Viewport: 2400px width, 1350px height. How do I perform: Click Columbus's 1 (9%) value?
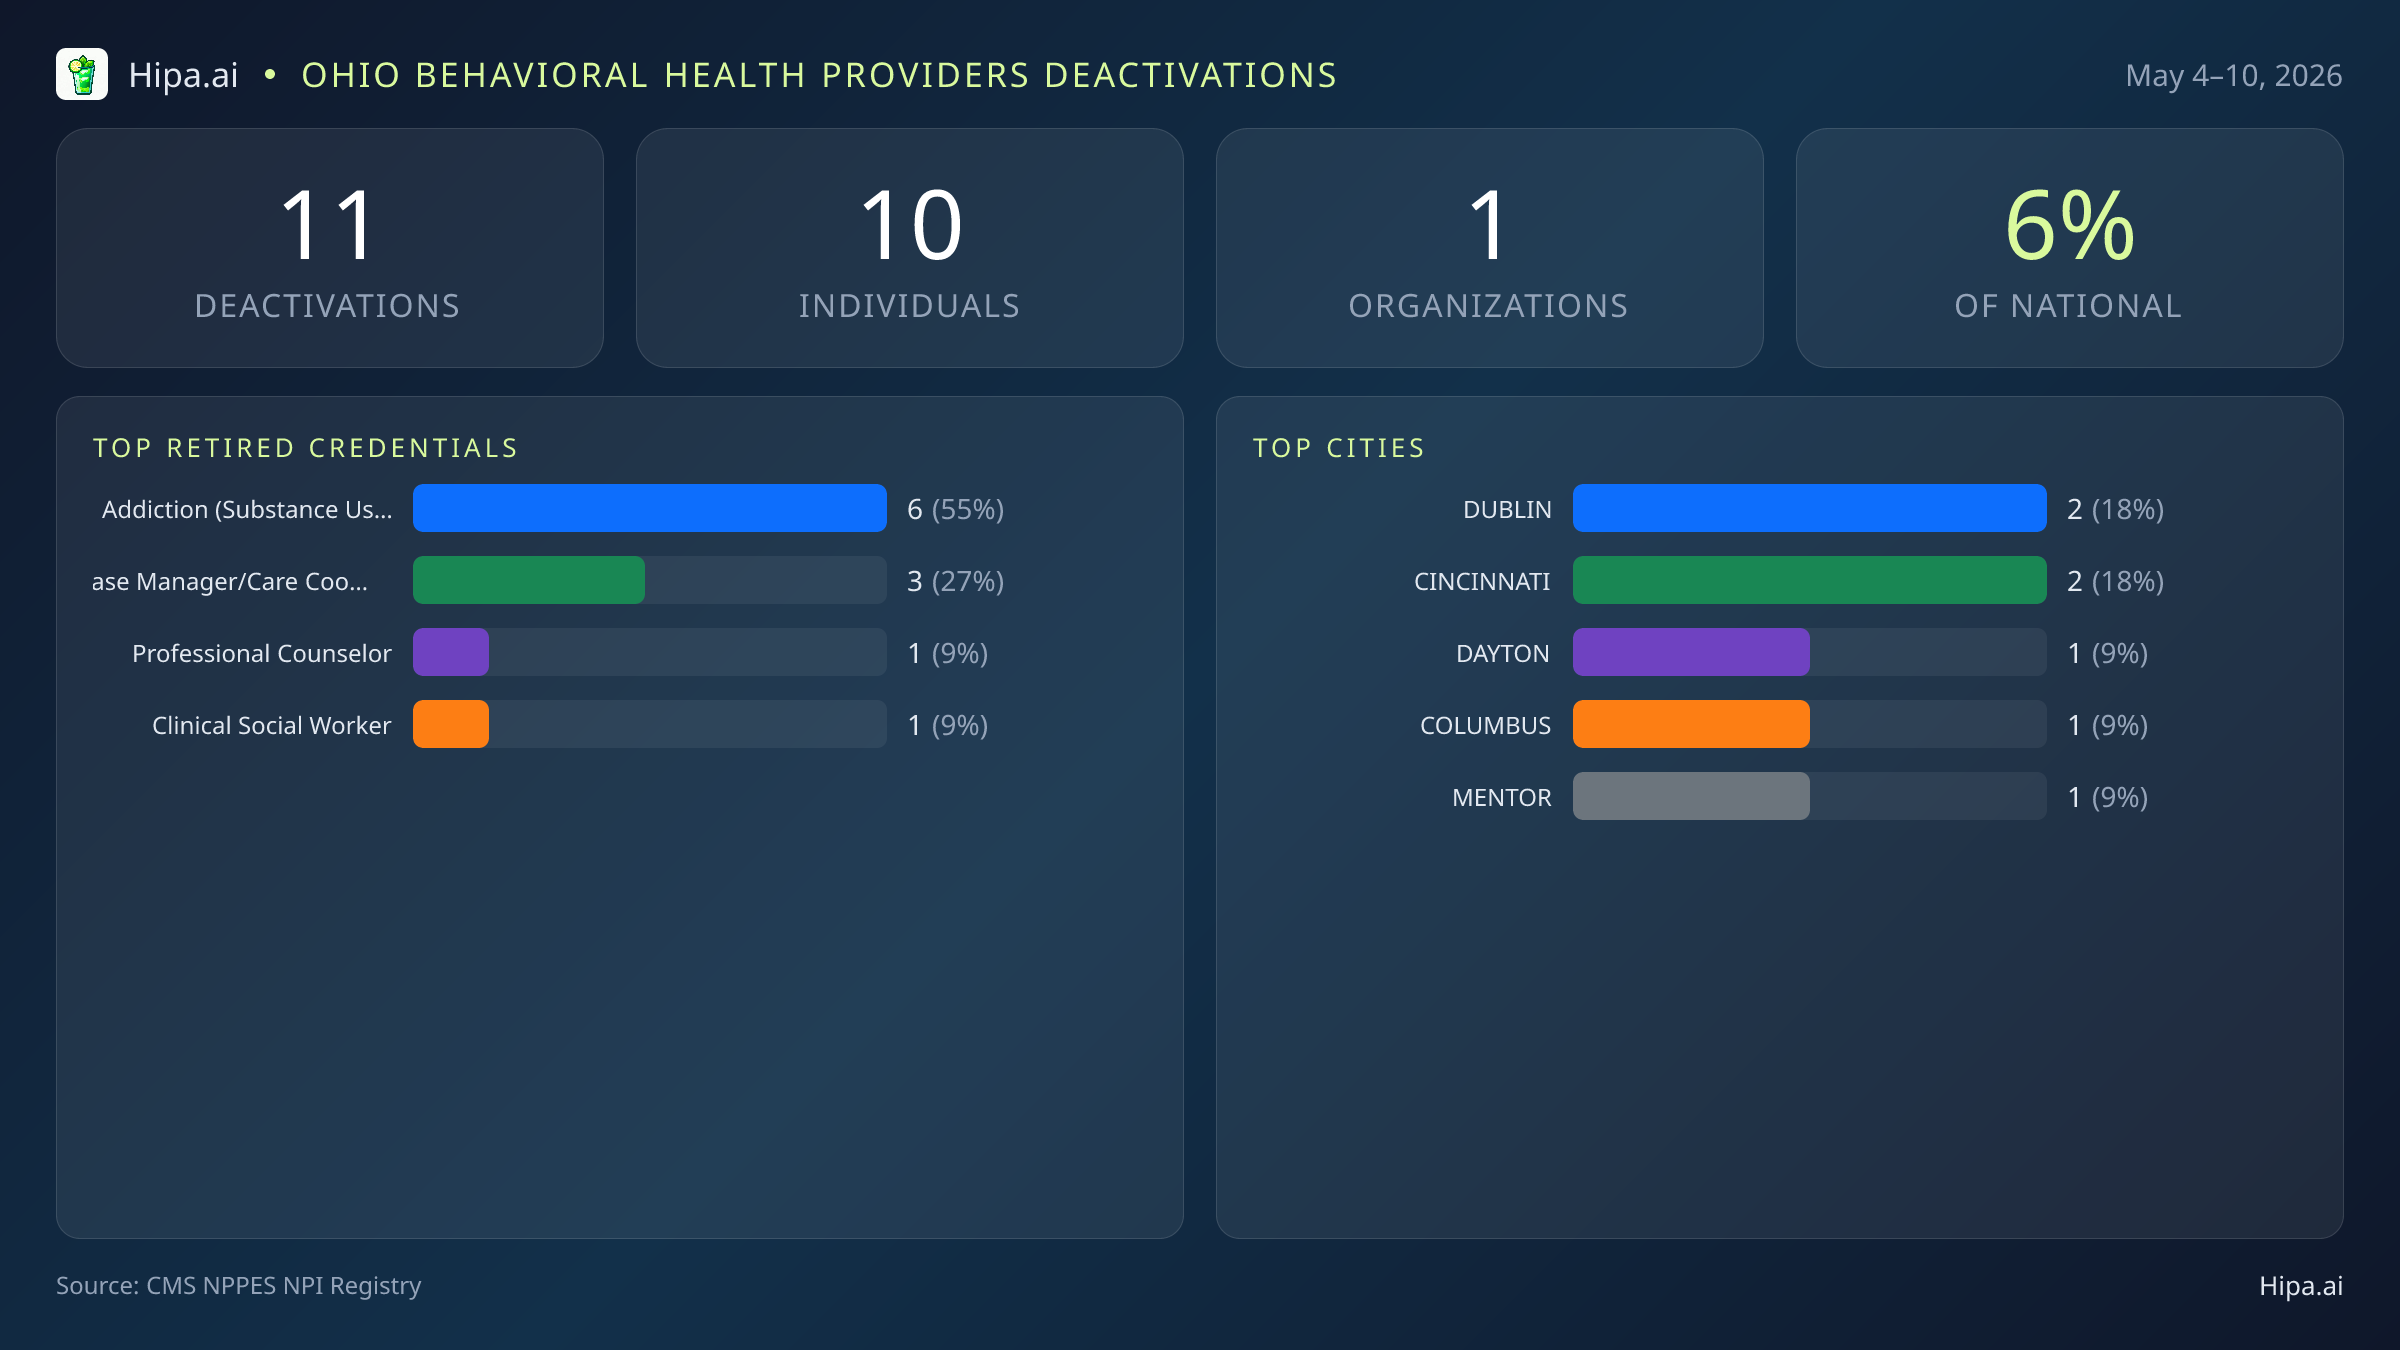2107,726
